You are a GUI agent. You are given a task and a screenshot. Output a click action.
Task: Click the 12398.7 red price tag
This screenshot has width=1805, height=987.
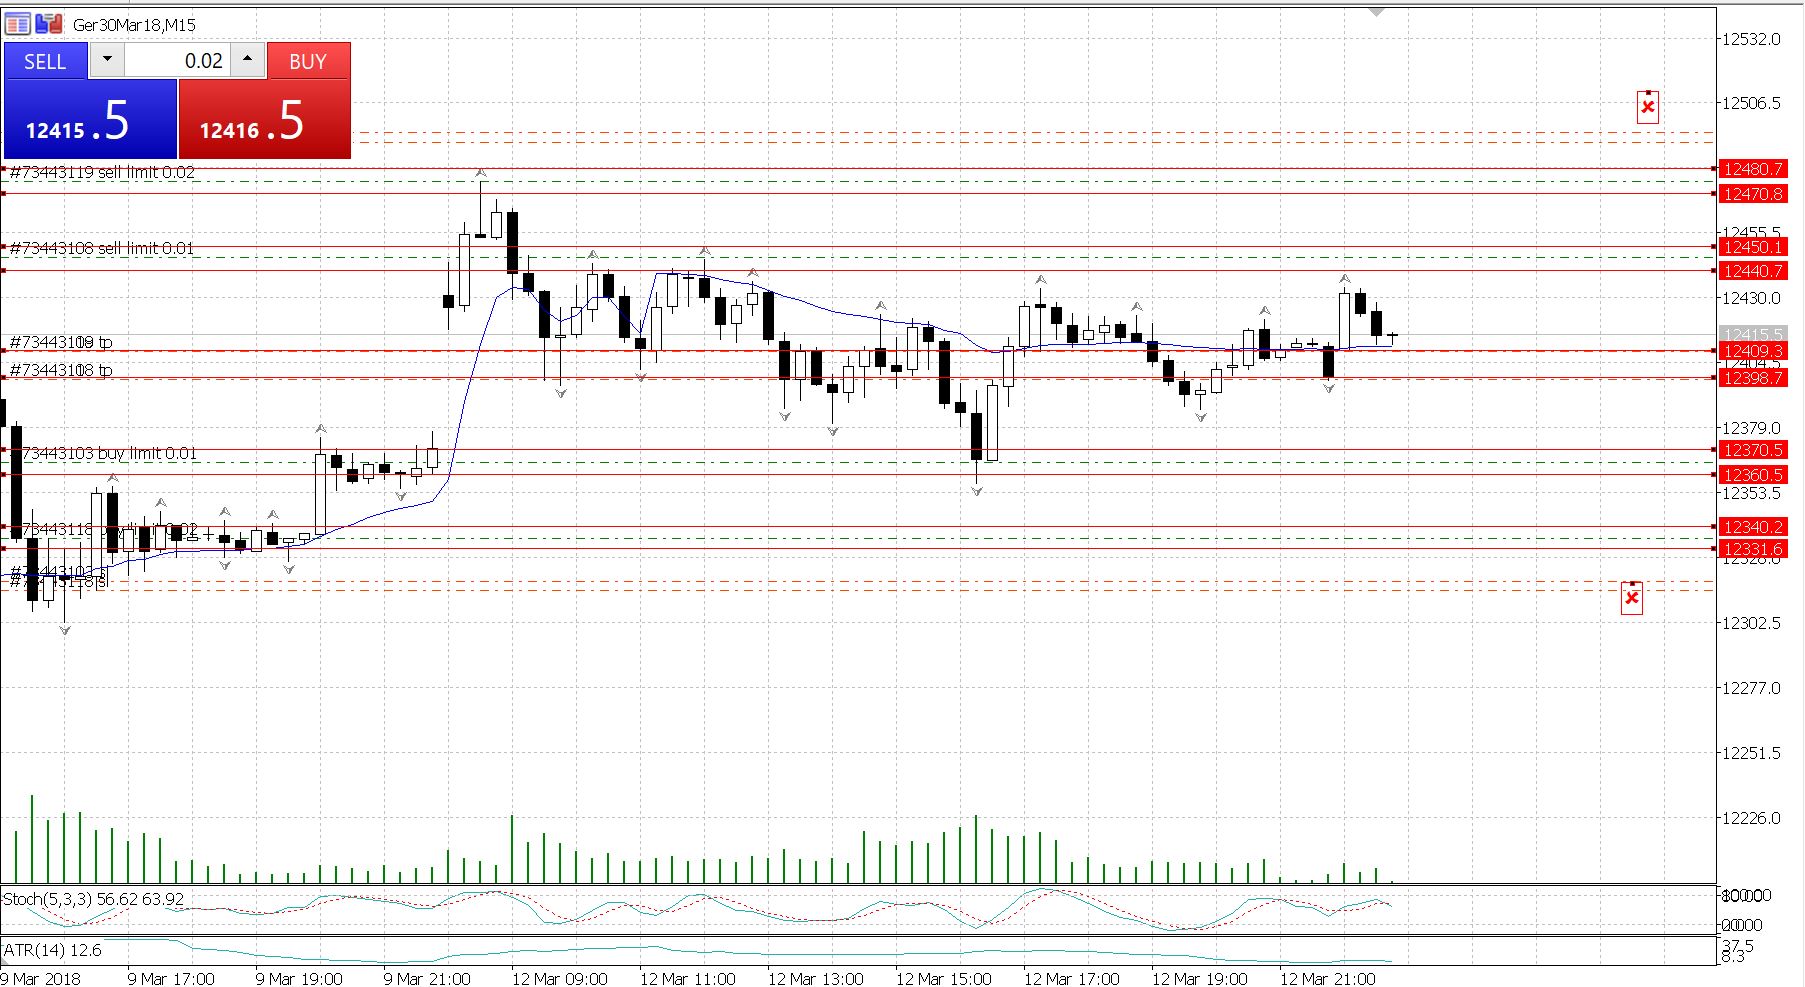[1752, 378]
